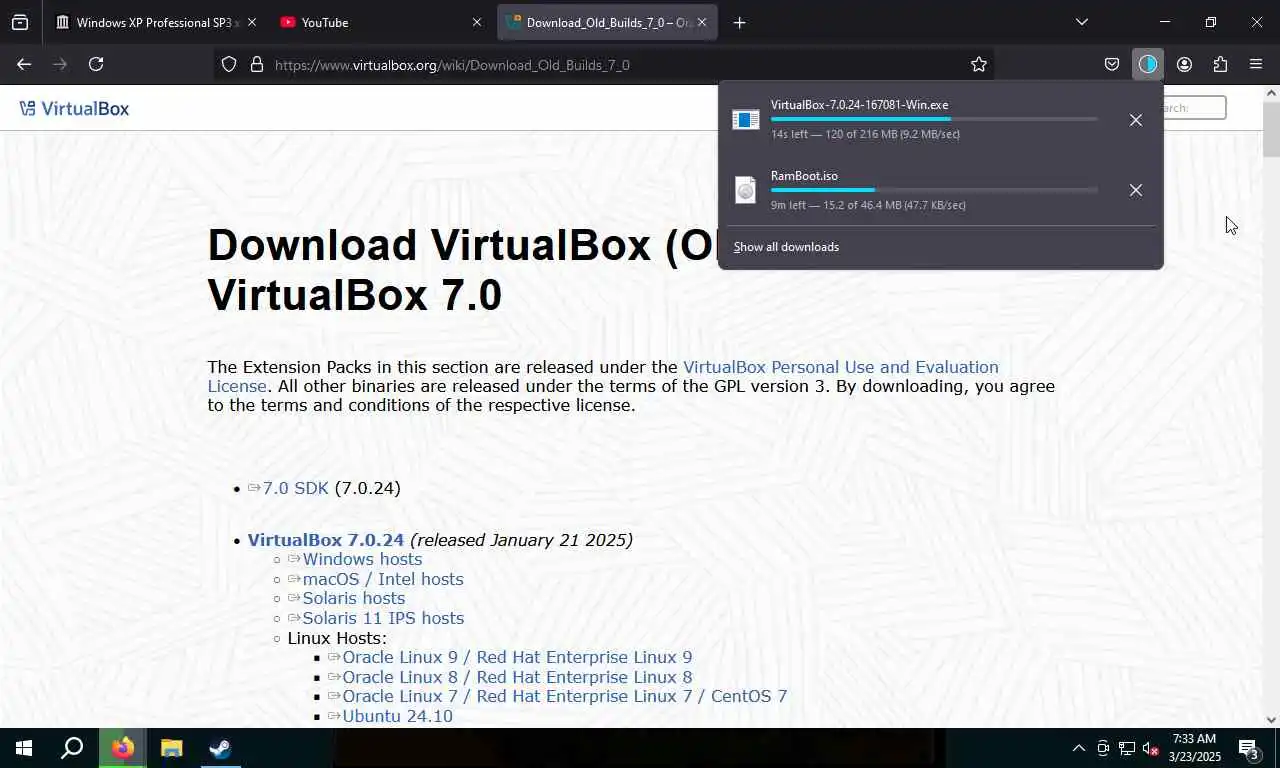Image resolution: width=1280 pixels, height=768 pixels.
Task: Toggle the downloads panel toolbar button
Action: [1148, 64]
